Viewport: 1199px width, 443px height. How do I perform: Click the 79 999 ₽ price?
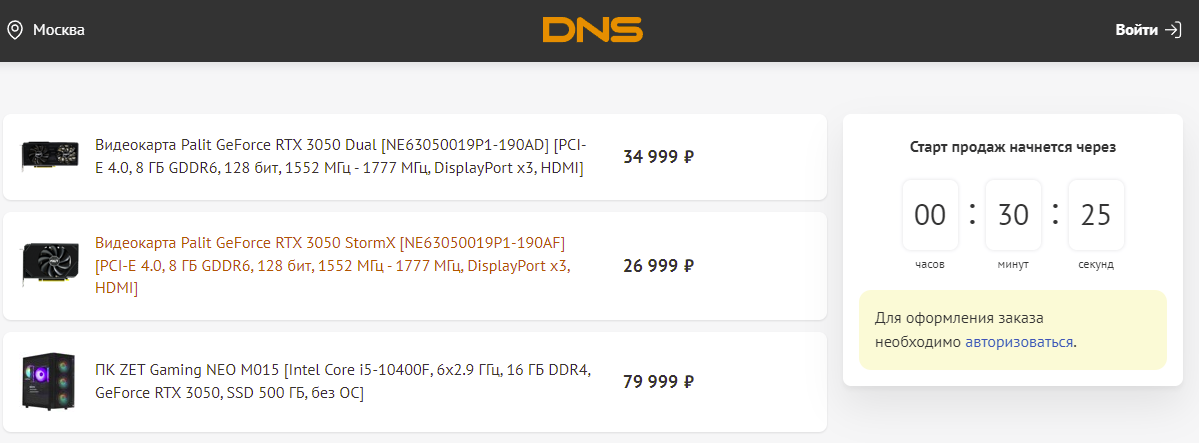[x=658, y=381]
